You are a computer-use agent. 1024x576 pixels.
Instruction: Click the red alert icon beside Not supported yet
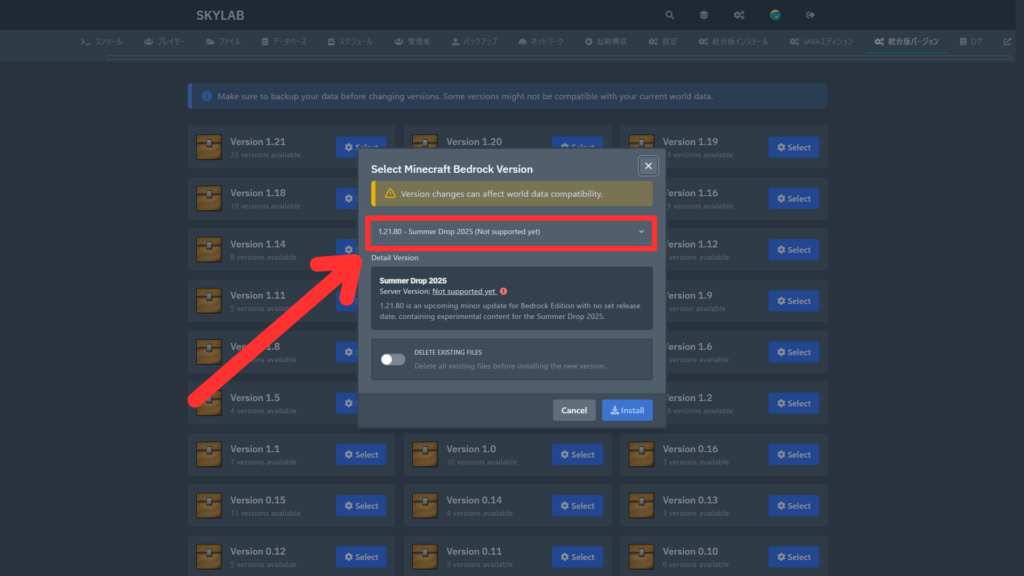504,291
